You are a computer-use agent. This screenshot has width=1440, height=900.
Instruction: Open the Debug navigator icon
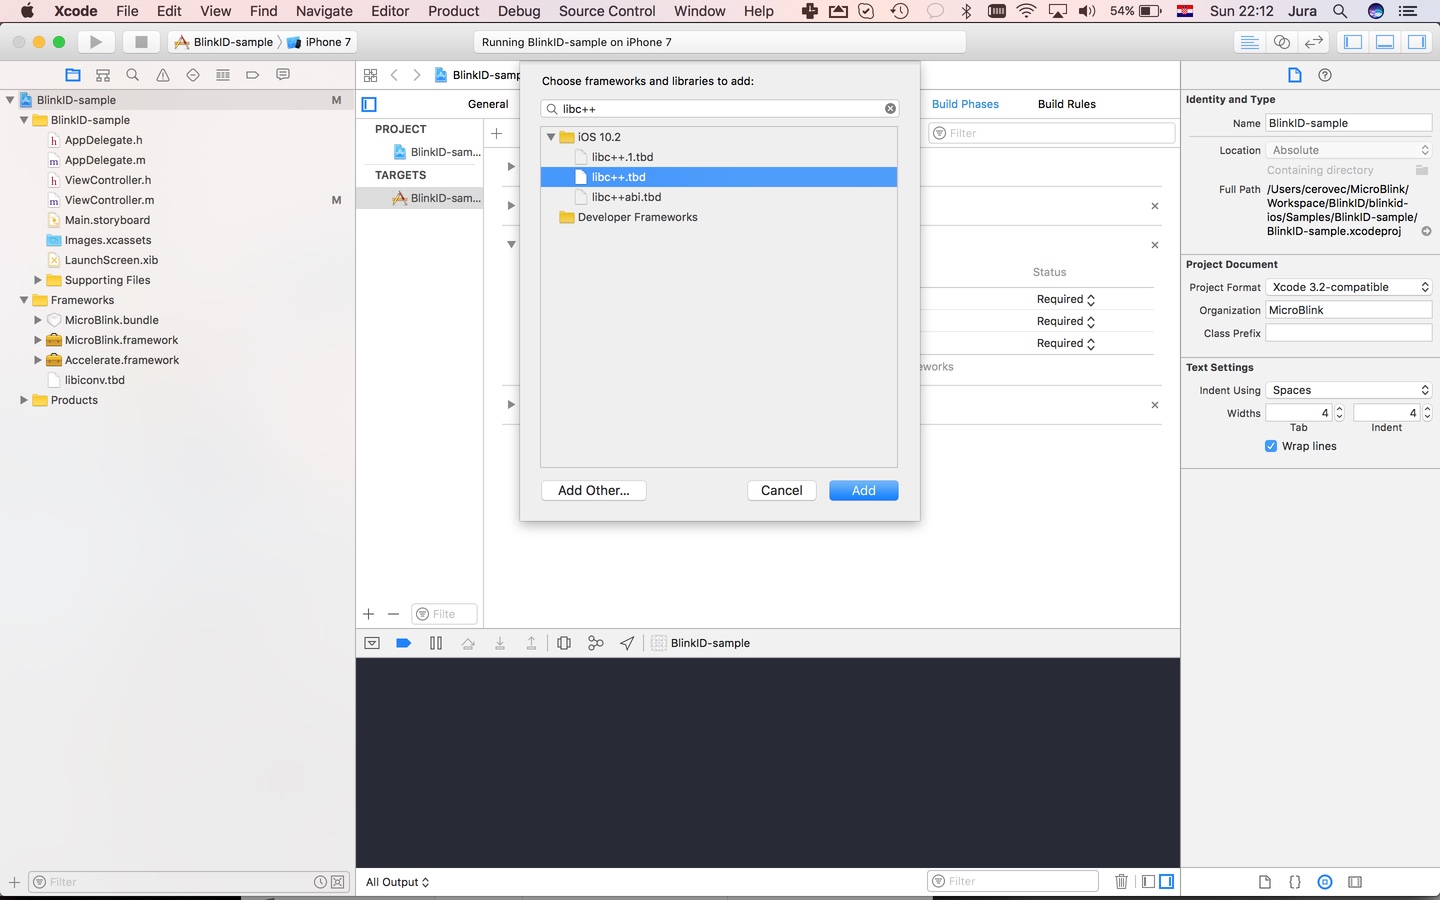[x=223, y=75]
